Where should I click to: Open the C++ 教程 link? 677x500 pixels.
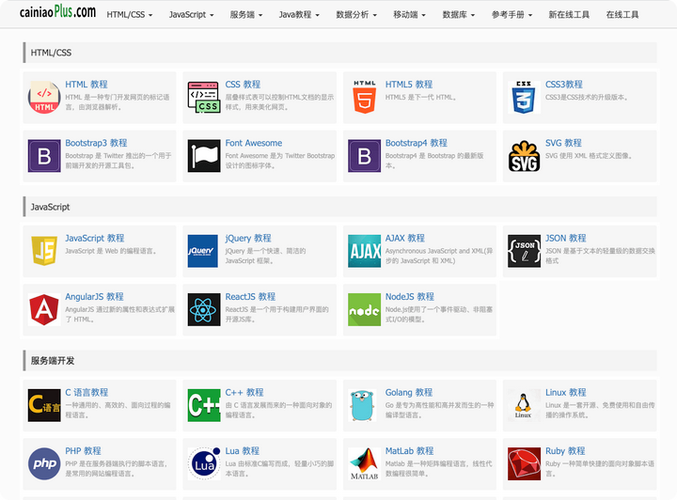click(244, 392)
